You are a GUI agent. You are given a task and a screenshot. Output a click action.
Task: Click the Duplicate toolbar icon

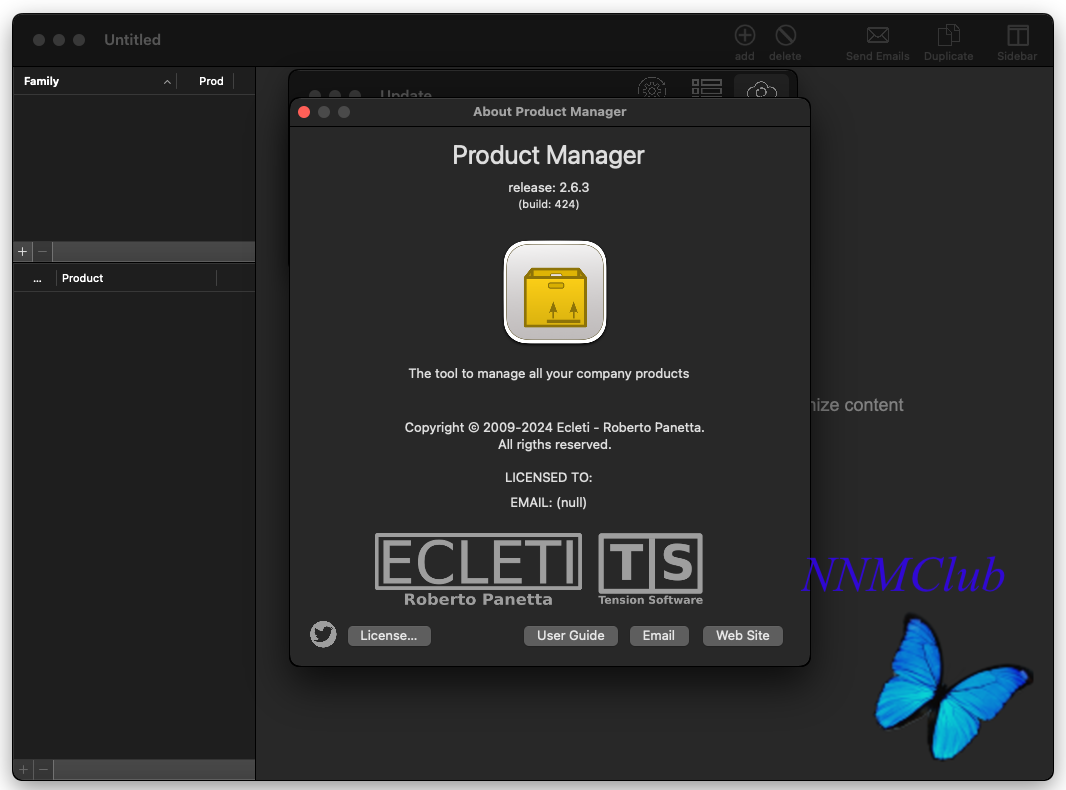coord(948,35)
